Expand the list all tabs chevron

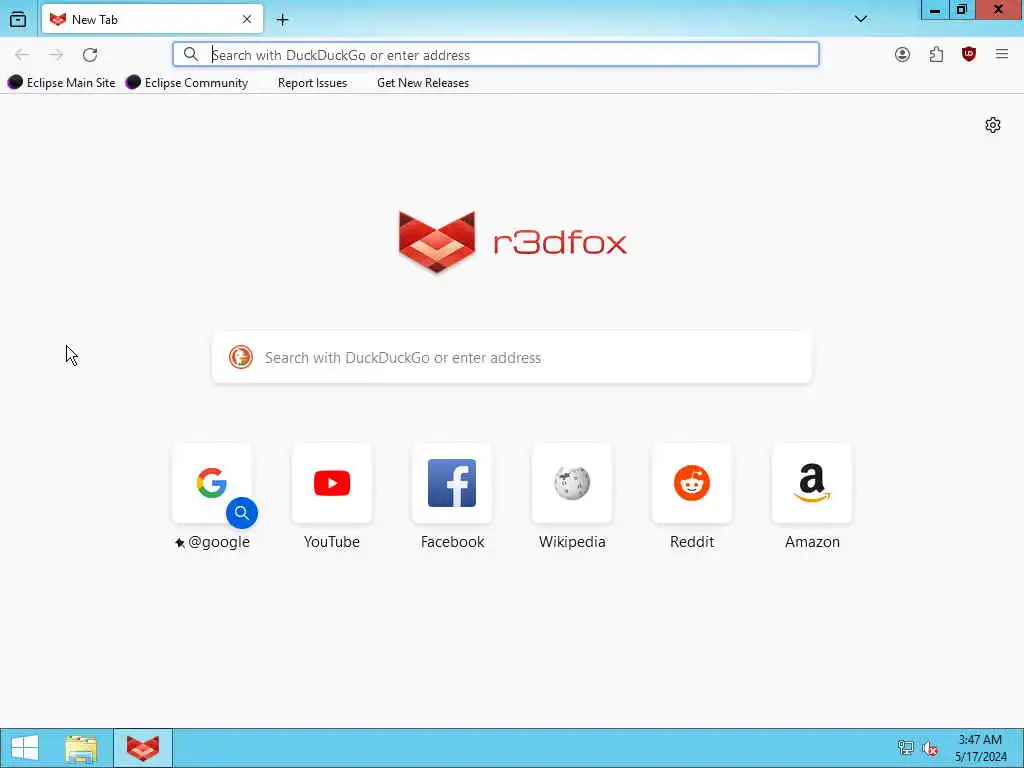click(x=861, y=19)
